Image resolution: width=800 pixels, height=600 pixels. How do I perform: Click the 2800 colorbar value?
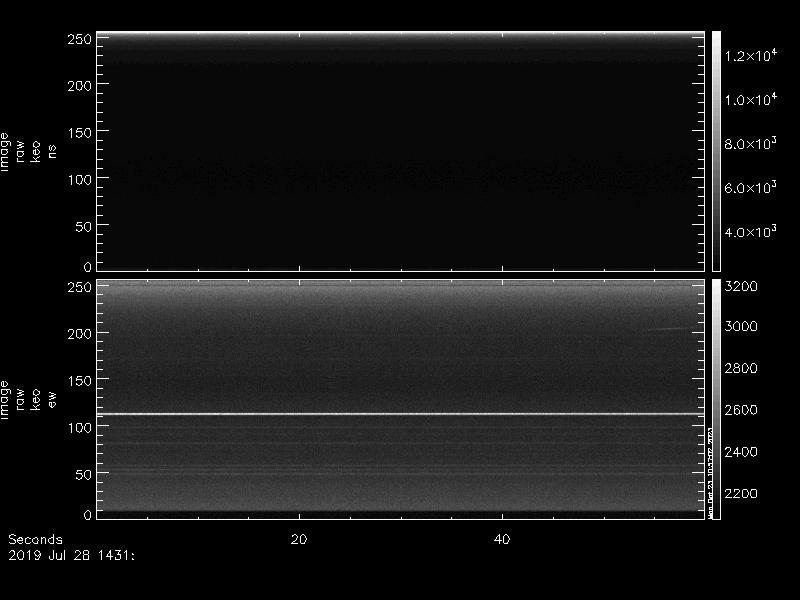click(741, 368)
